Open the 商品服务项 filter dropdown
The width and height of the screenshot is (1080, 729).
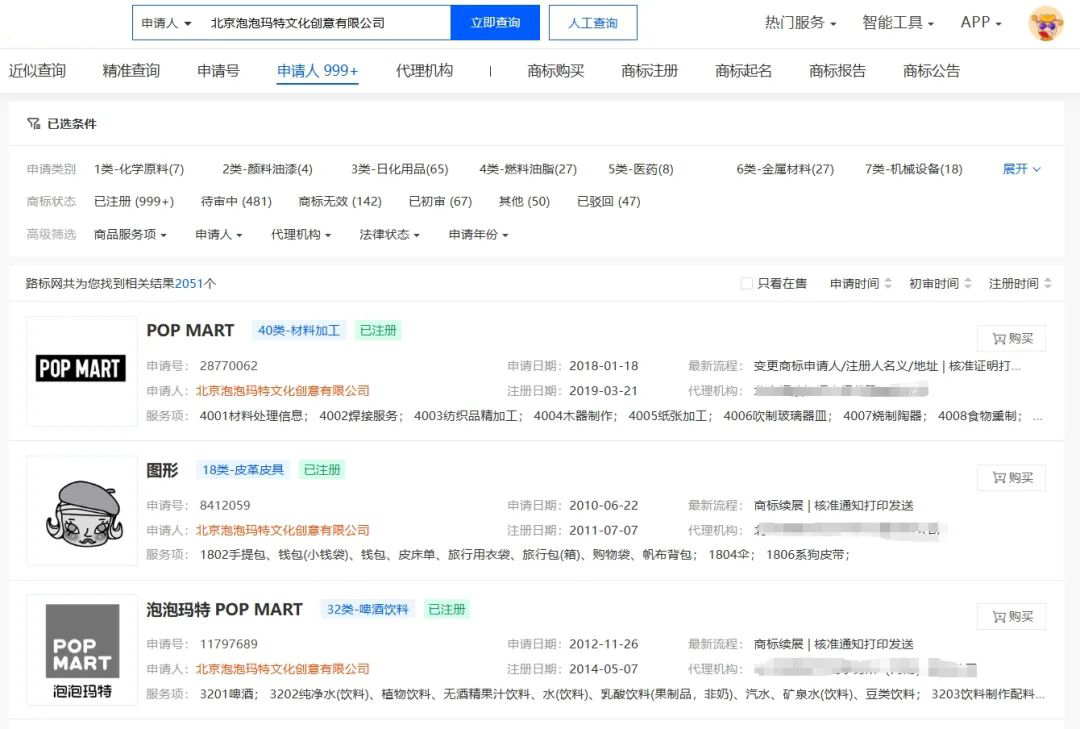coord(130,234)
